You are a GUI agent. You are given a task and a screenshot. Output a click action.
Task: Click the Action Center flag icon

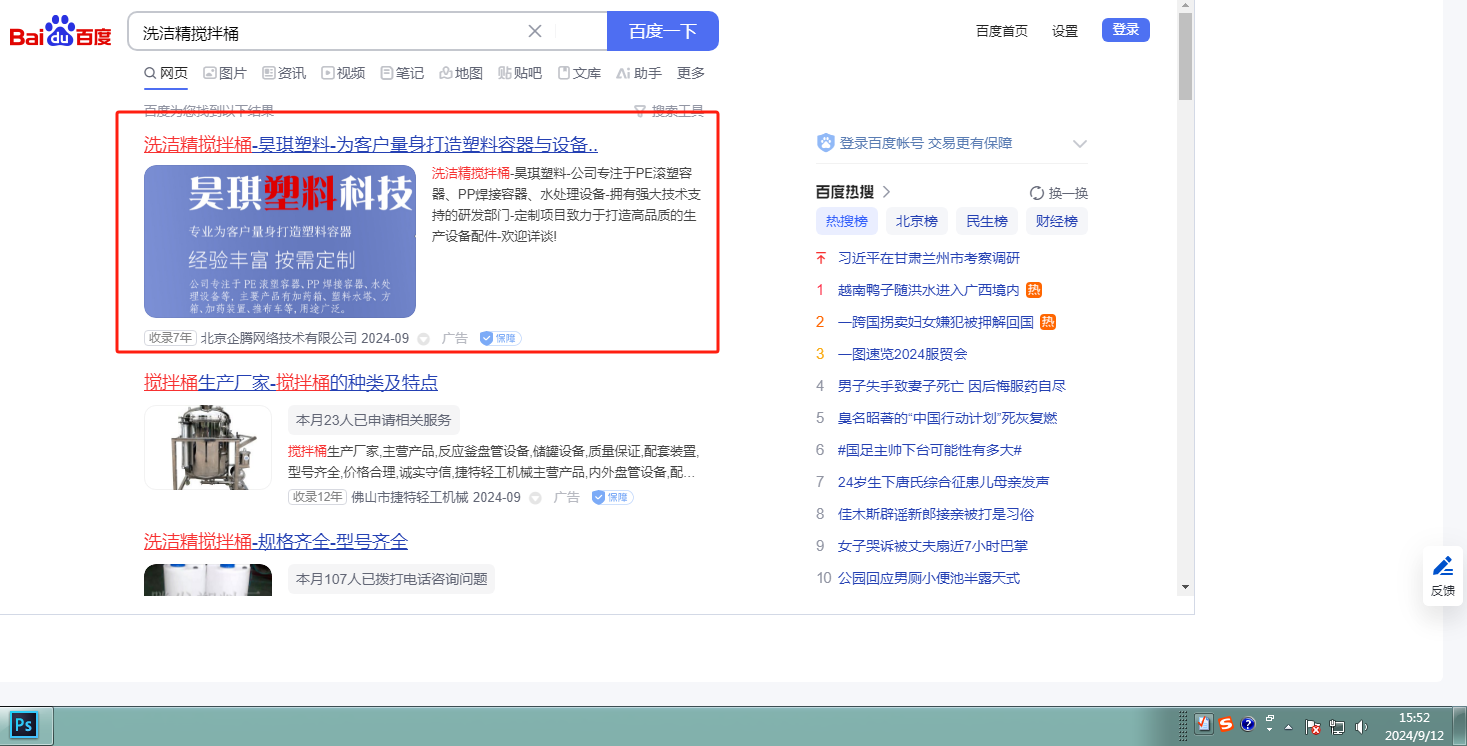[1314, 726]
